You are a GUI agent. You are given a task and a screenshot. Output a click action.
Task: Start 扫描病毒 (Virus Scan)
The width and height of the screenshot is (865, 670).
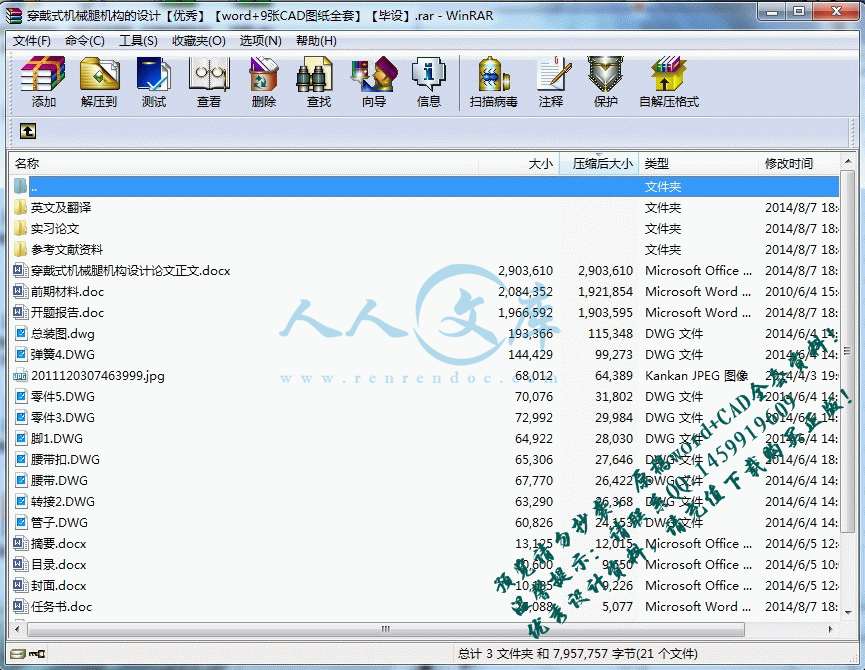(x=494, y=82)
